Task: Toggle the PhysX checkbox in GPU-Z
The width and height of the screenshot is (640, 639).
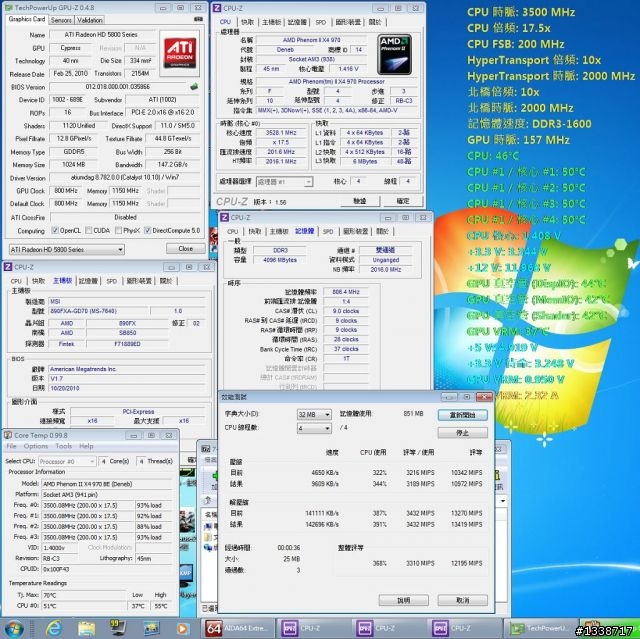Action: tap(118, 231)
